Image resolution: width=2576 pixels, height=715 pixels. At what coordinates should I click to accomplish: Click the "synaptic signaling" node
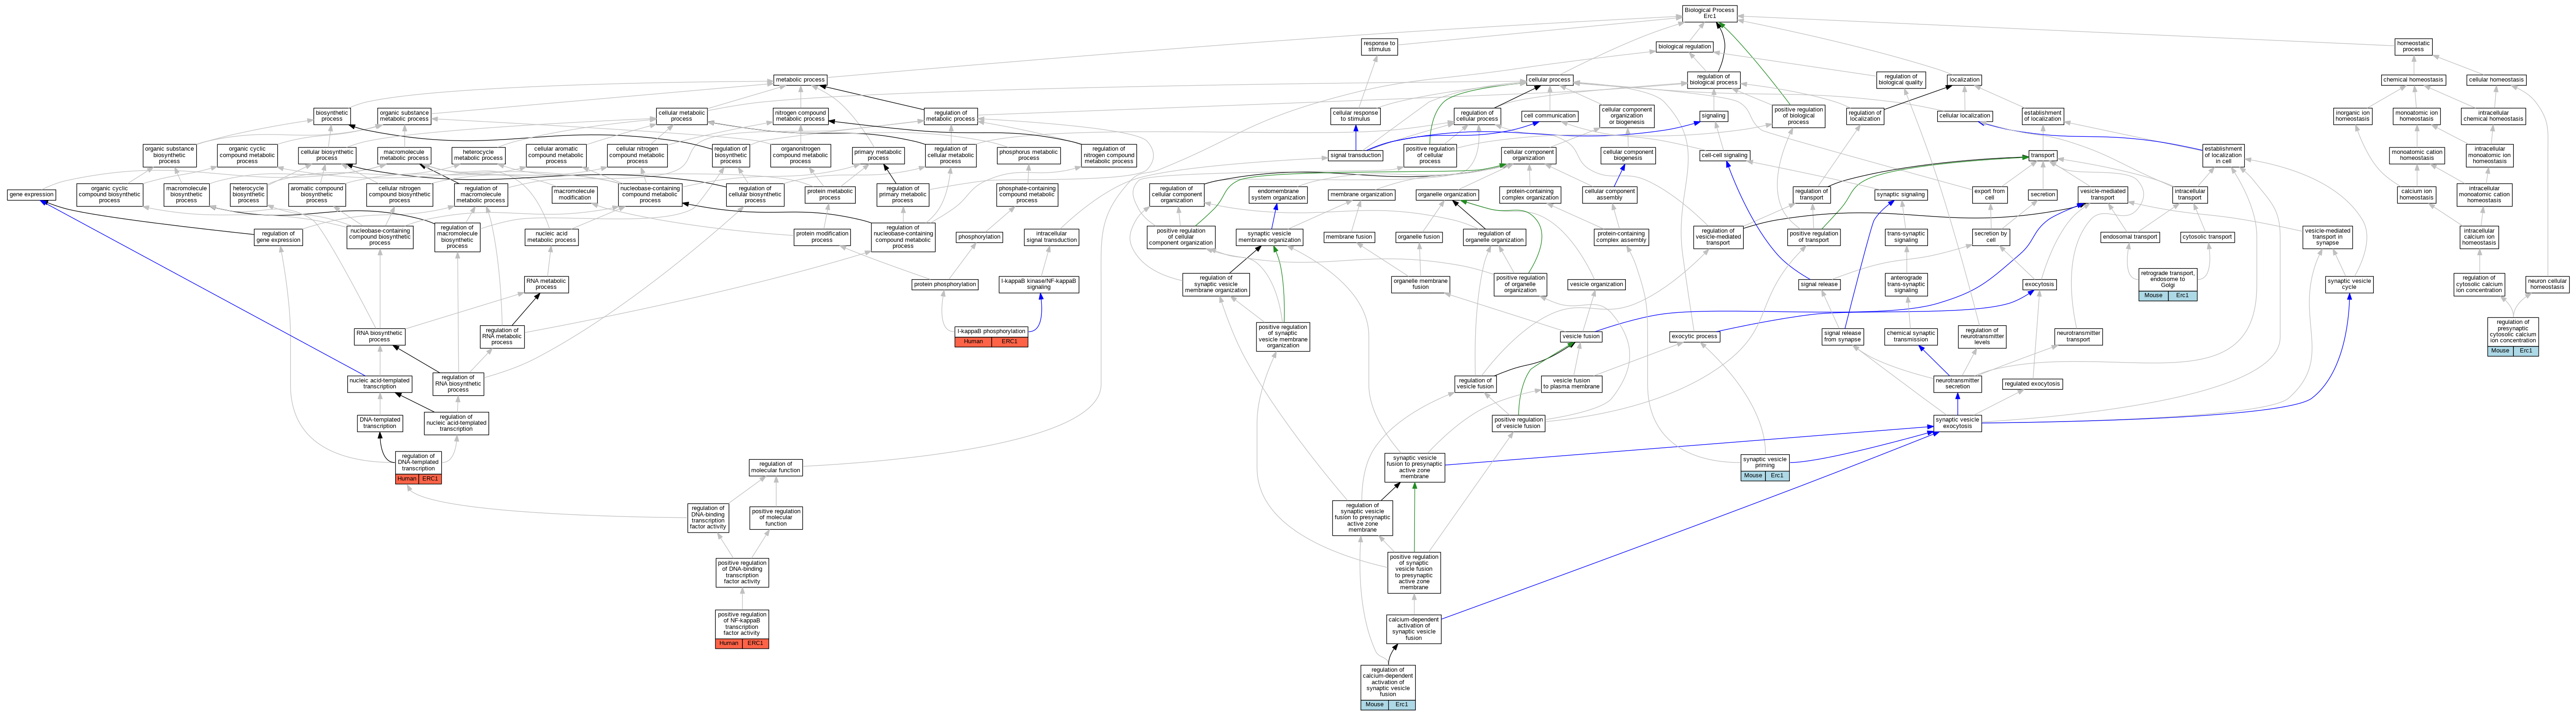1900,194
